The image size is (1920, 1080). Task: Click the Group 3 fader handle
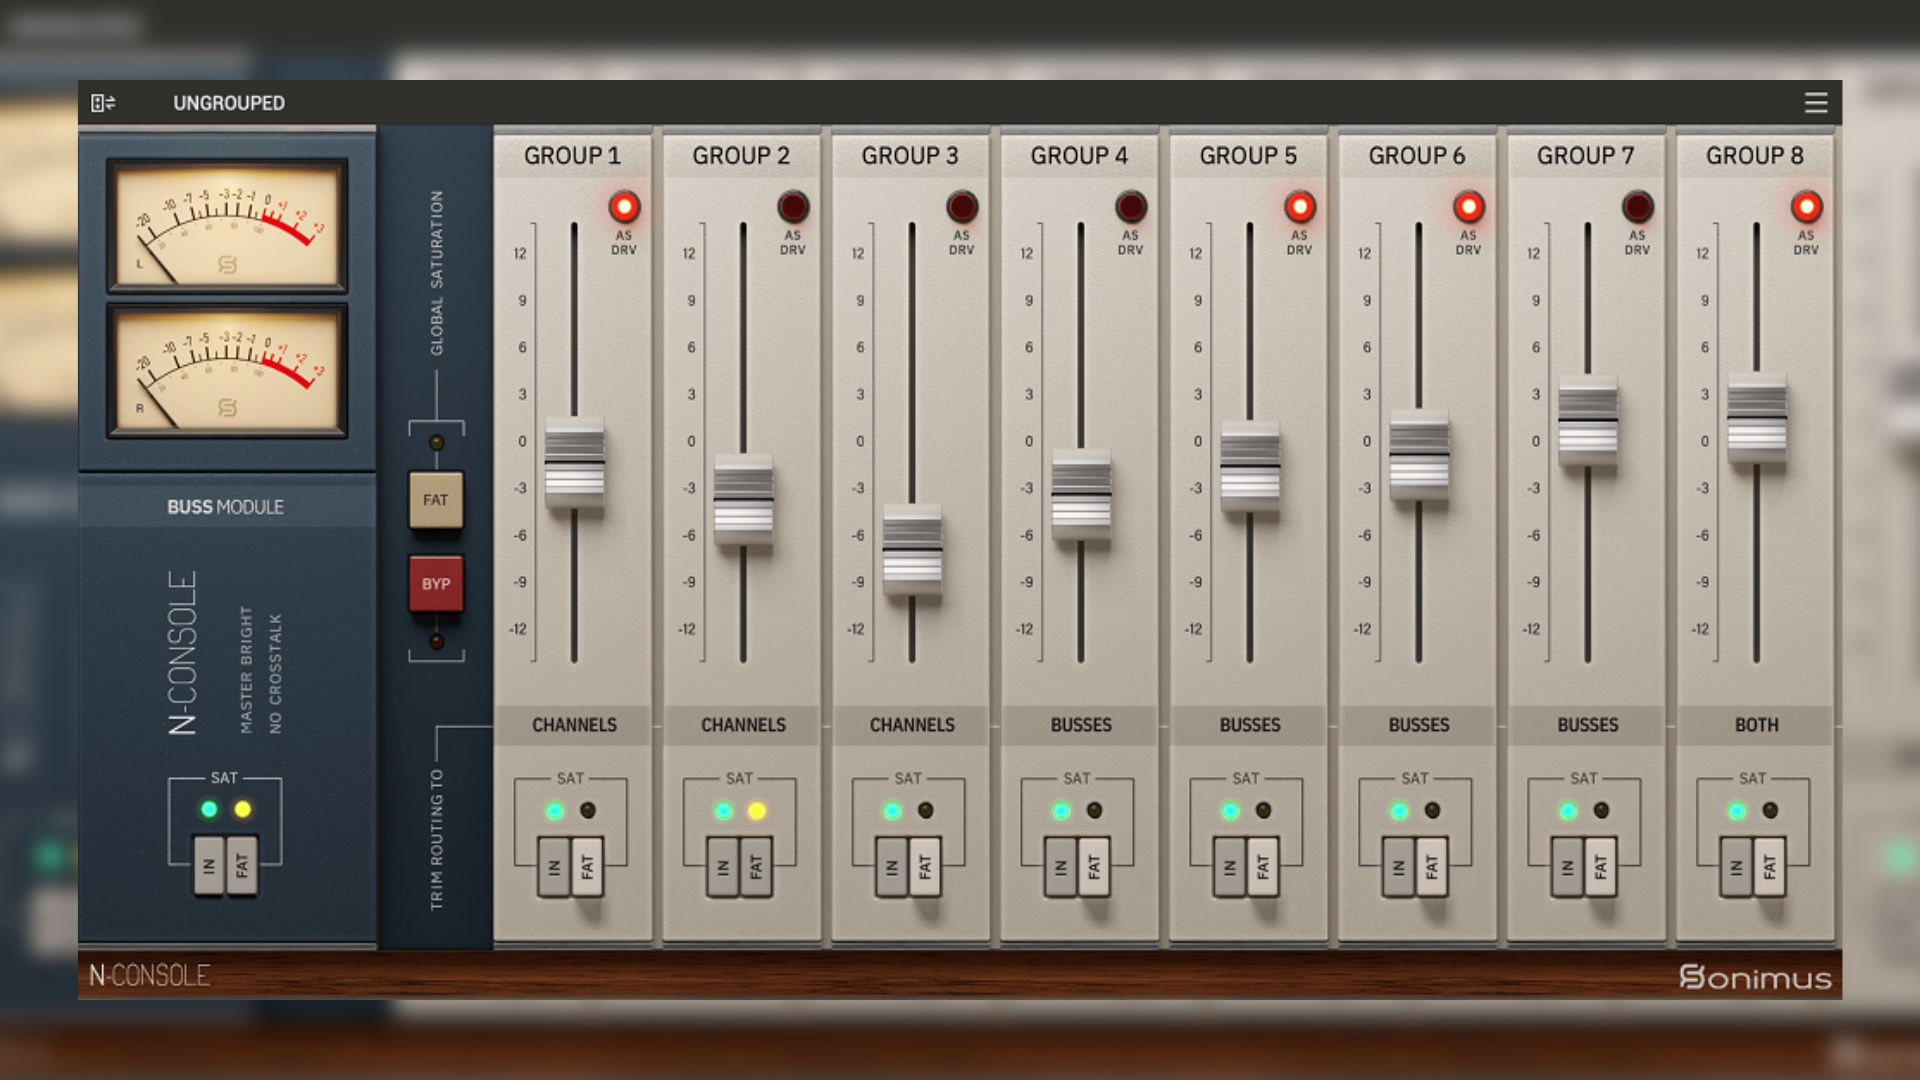(x=912, y=549)
